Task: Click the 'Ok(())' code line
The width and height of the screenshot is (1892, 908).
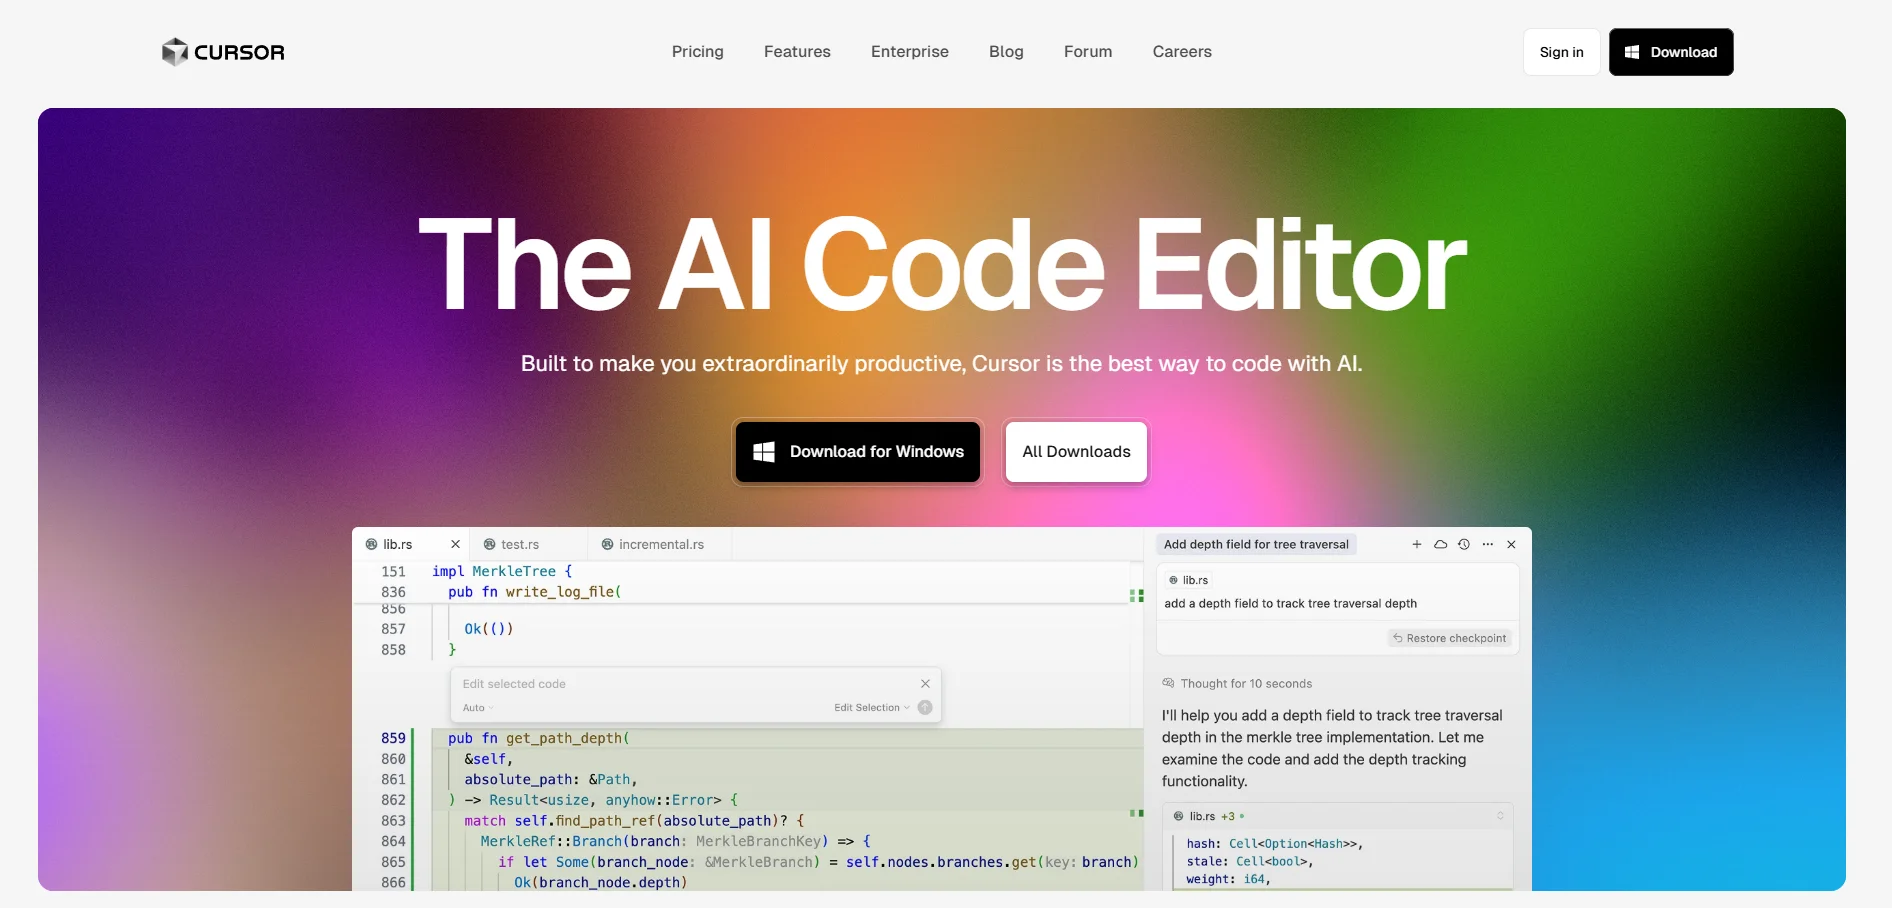Action: [489, 629]
